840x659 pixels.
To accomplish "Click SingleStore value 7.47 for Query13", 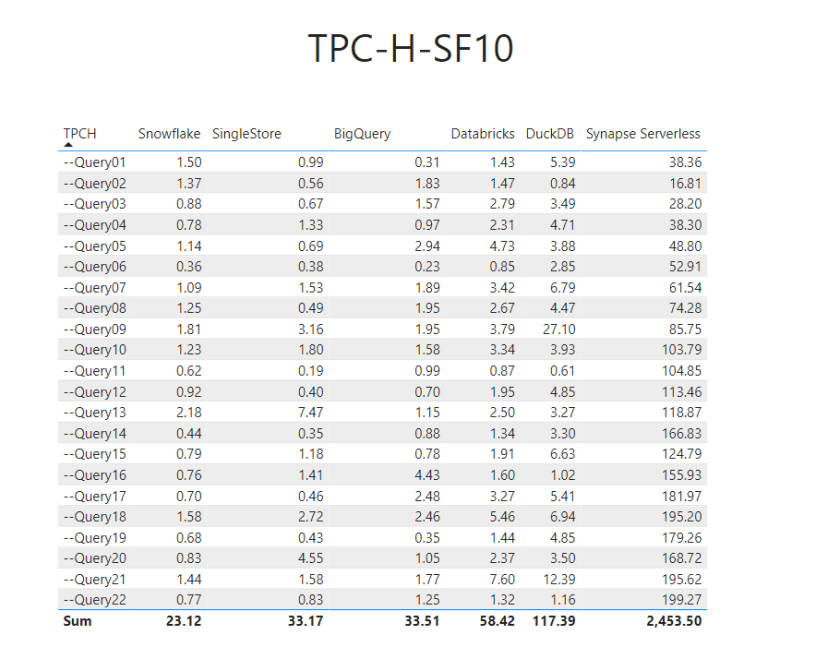I will point(309,412).
